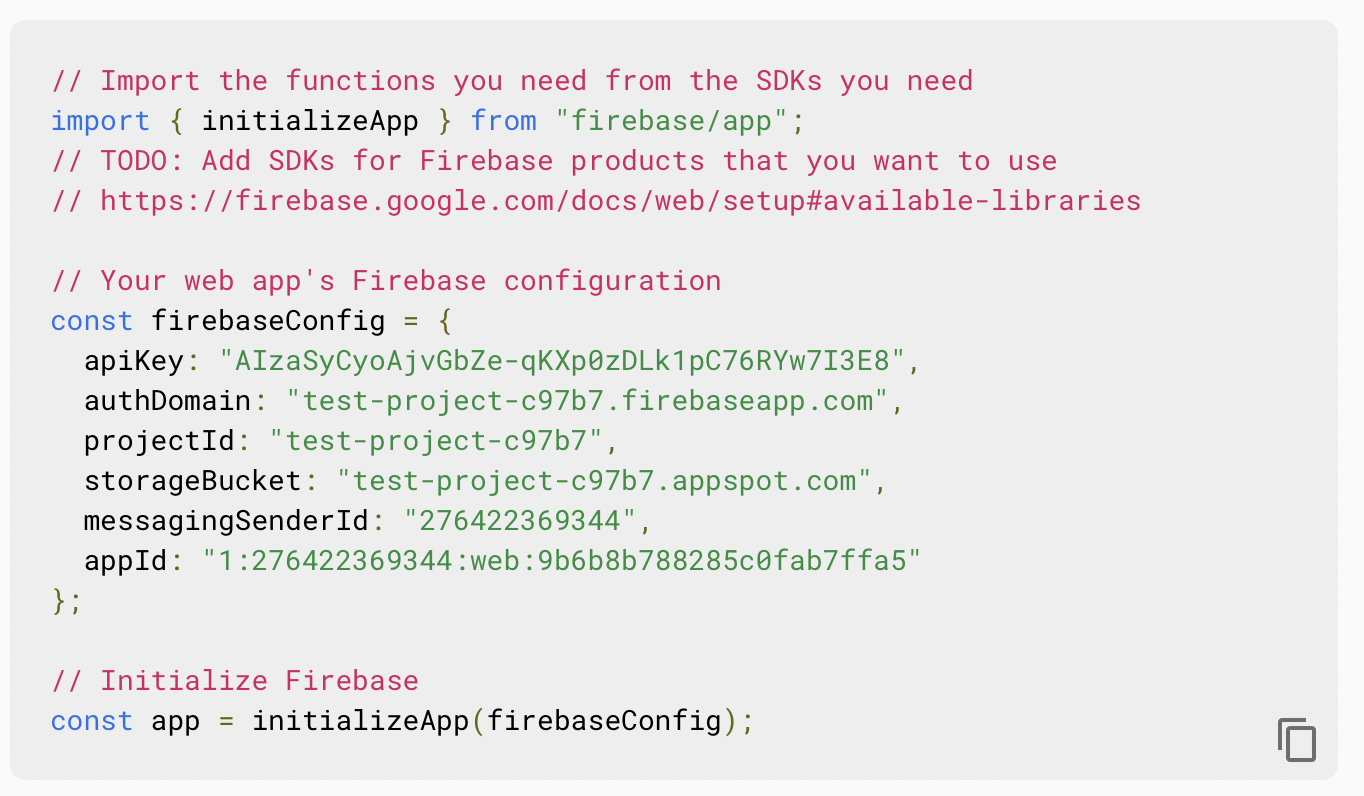Click the app variable name in last line
The image size is (1364, 796).
pos(176,721)
